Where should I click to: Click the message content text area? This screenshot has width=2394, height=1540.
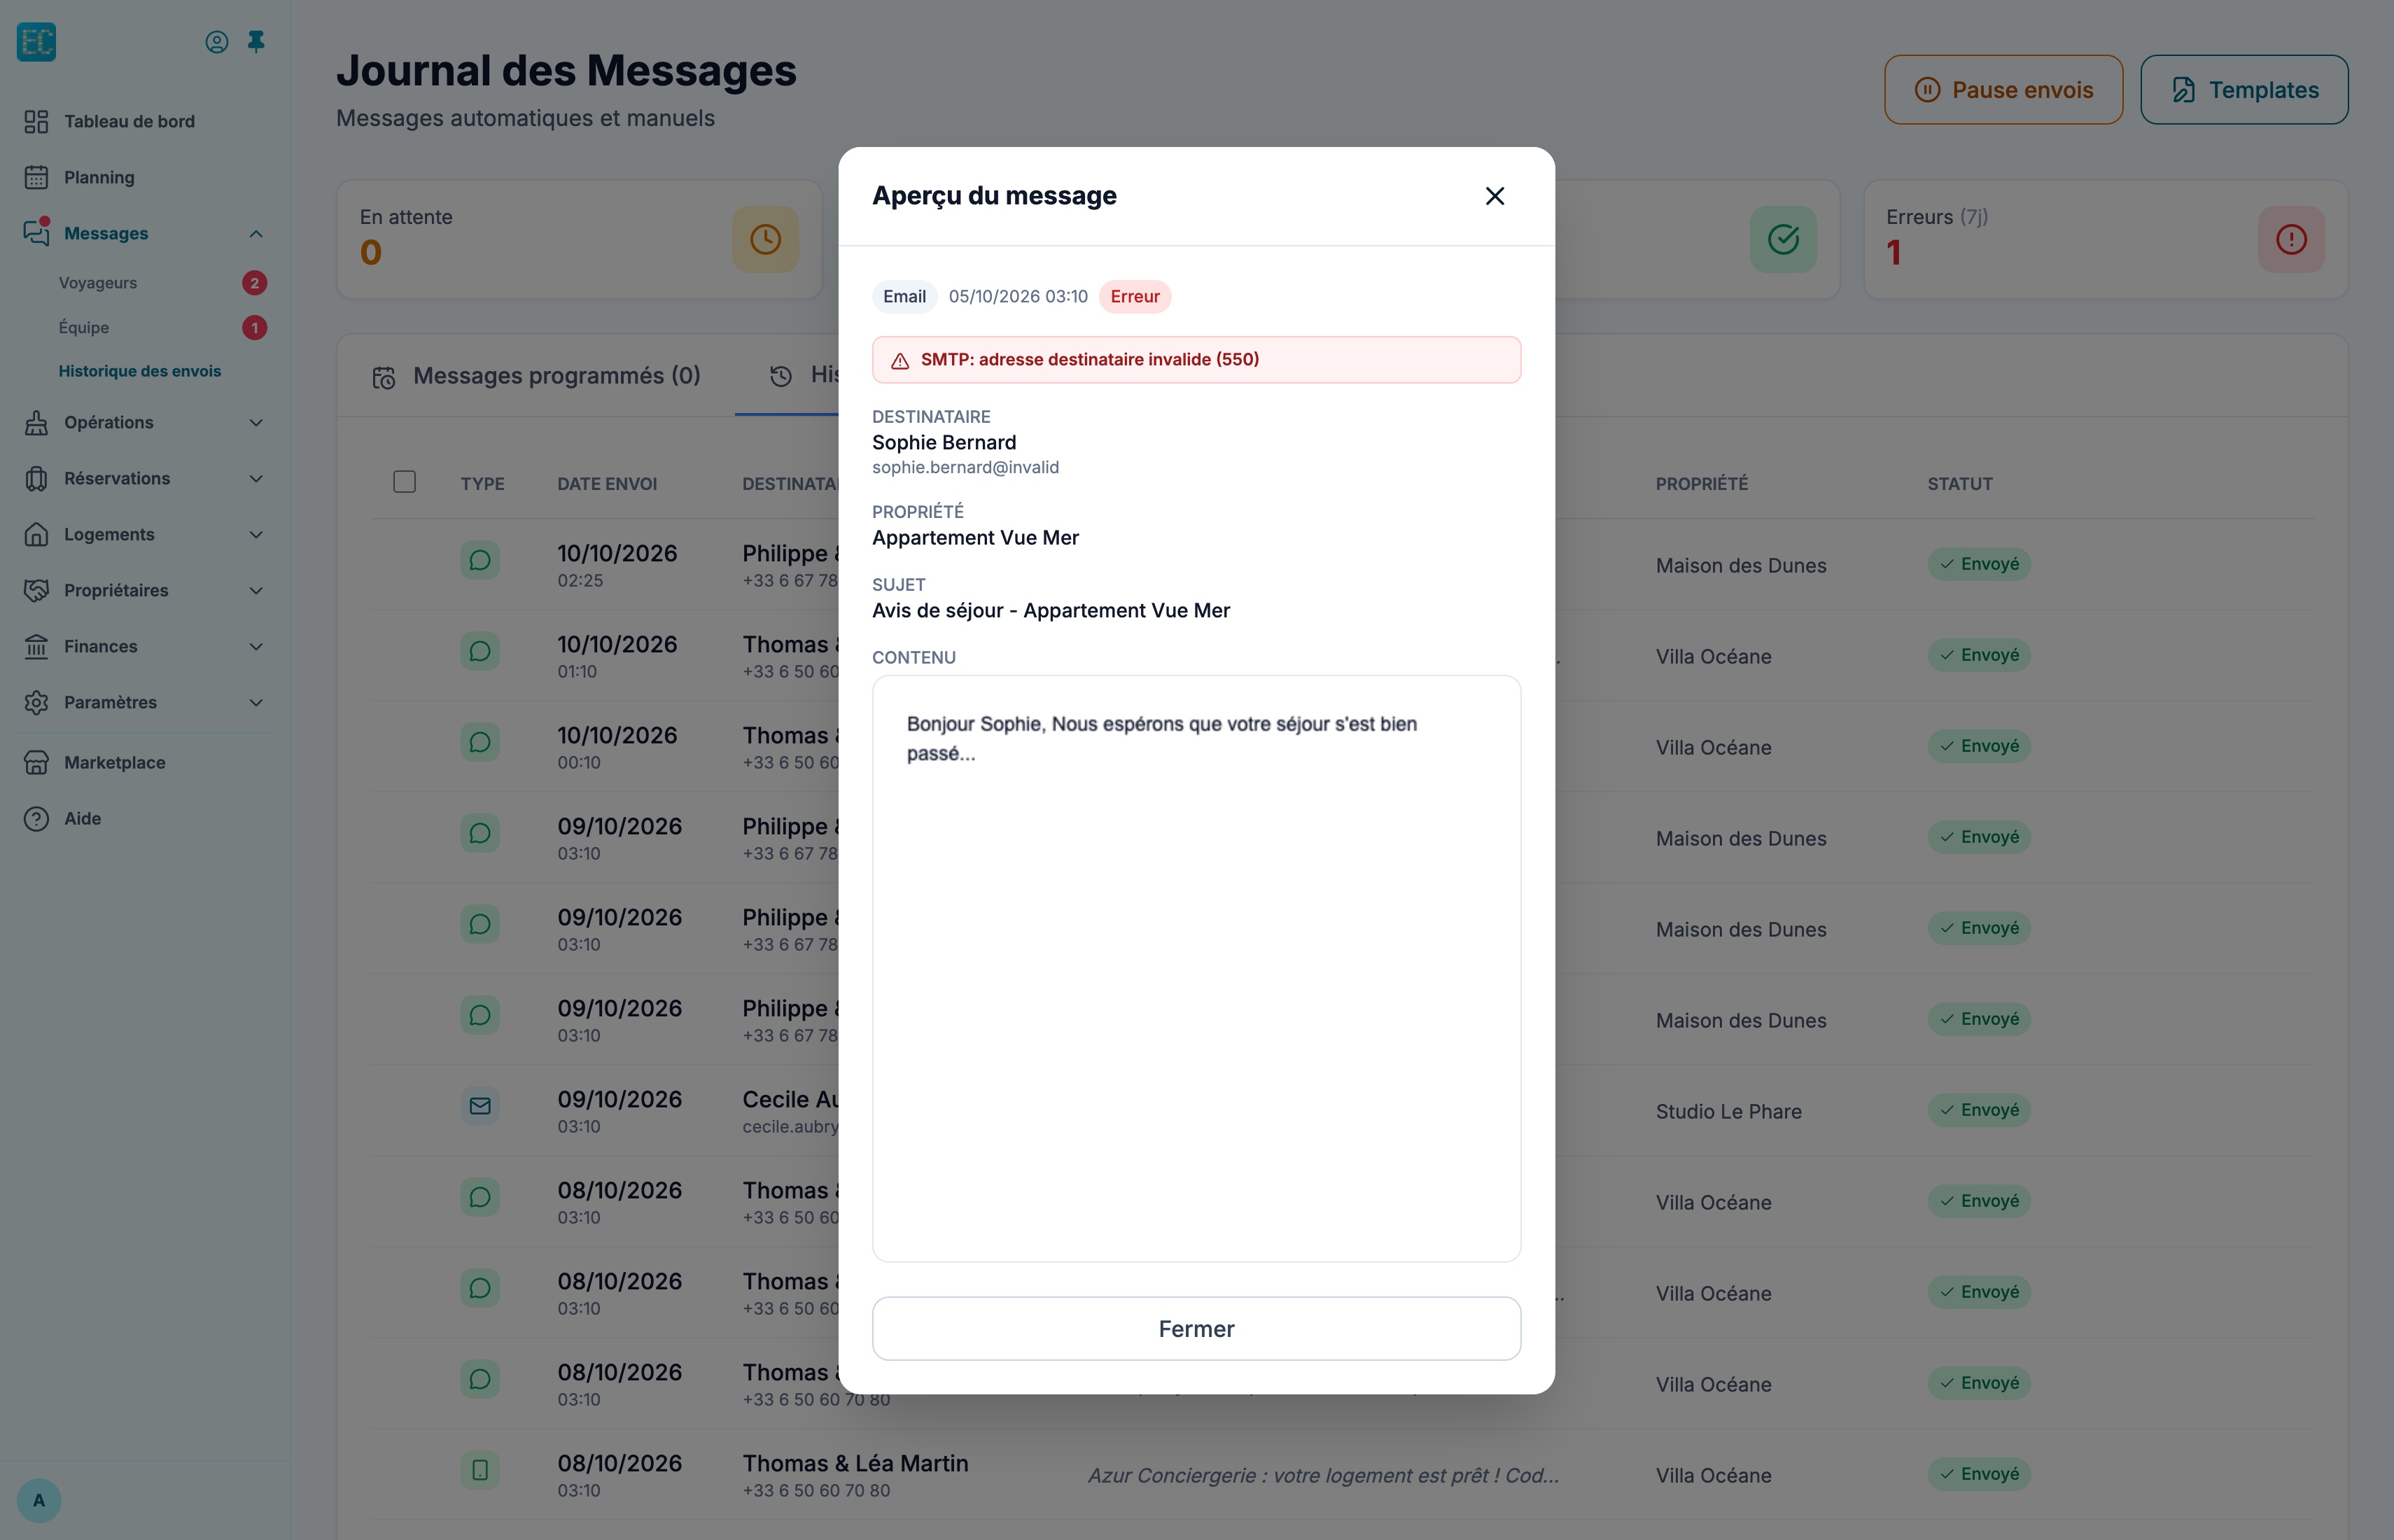pos(1196,968)
